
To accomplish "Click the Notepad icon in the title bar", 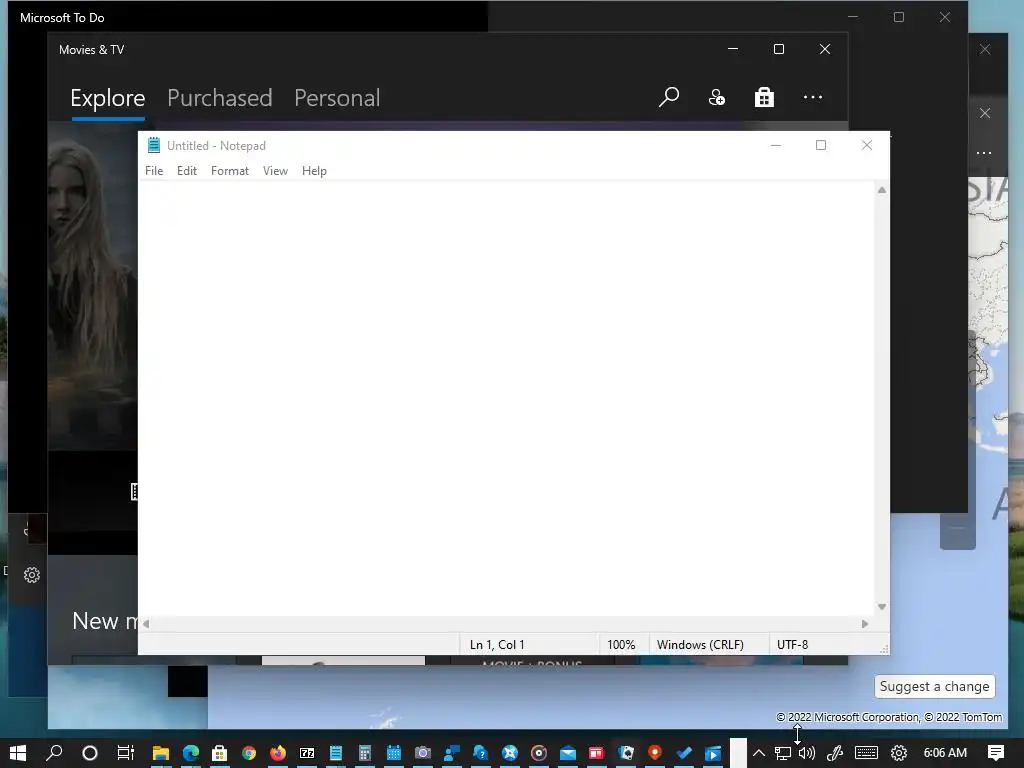I will tap(153, 145).
